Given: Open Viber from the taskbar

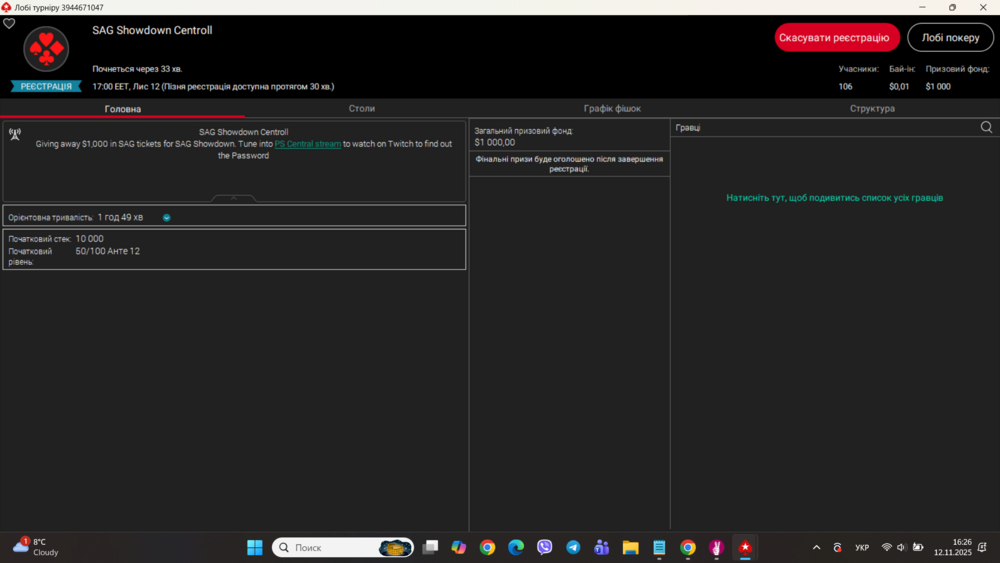Looking at the screenshot, I should click(544, 547).
